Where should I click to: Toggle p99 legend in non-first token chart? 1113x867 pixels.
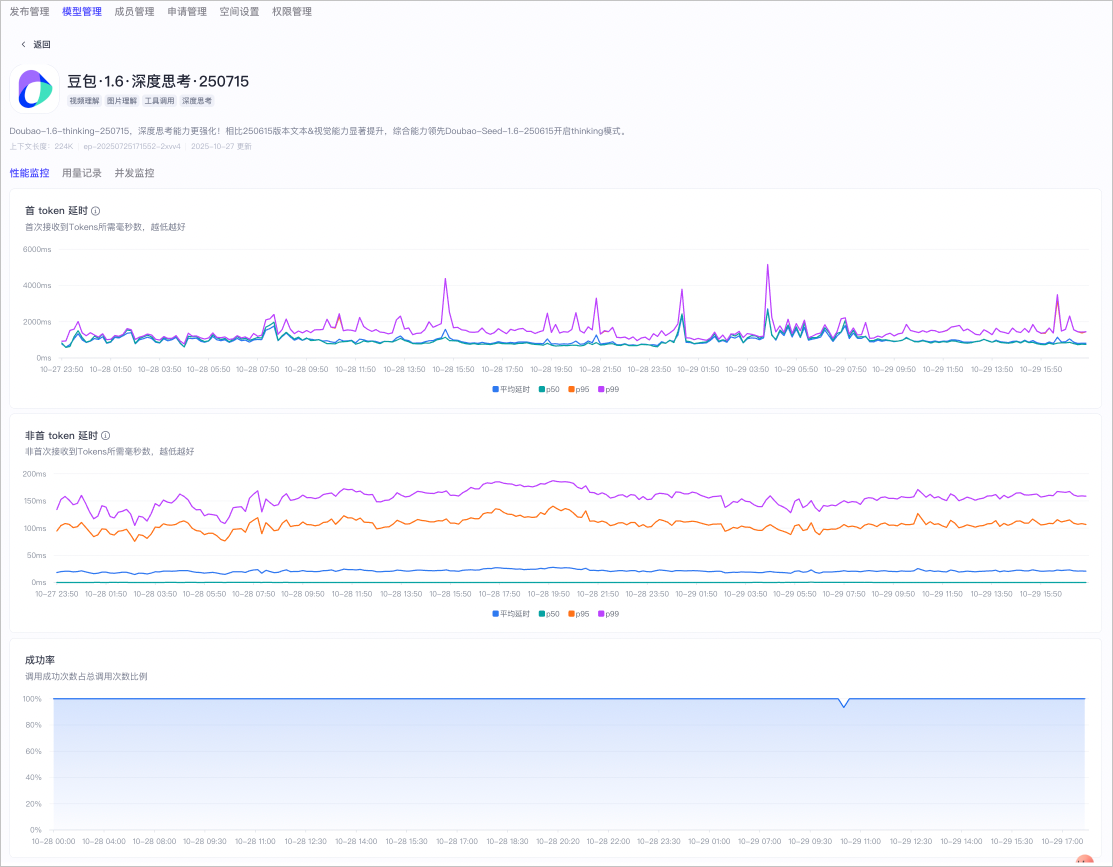608,614
